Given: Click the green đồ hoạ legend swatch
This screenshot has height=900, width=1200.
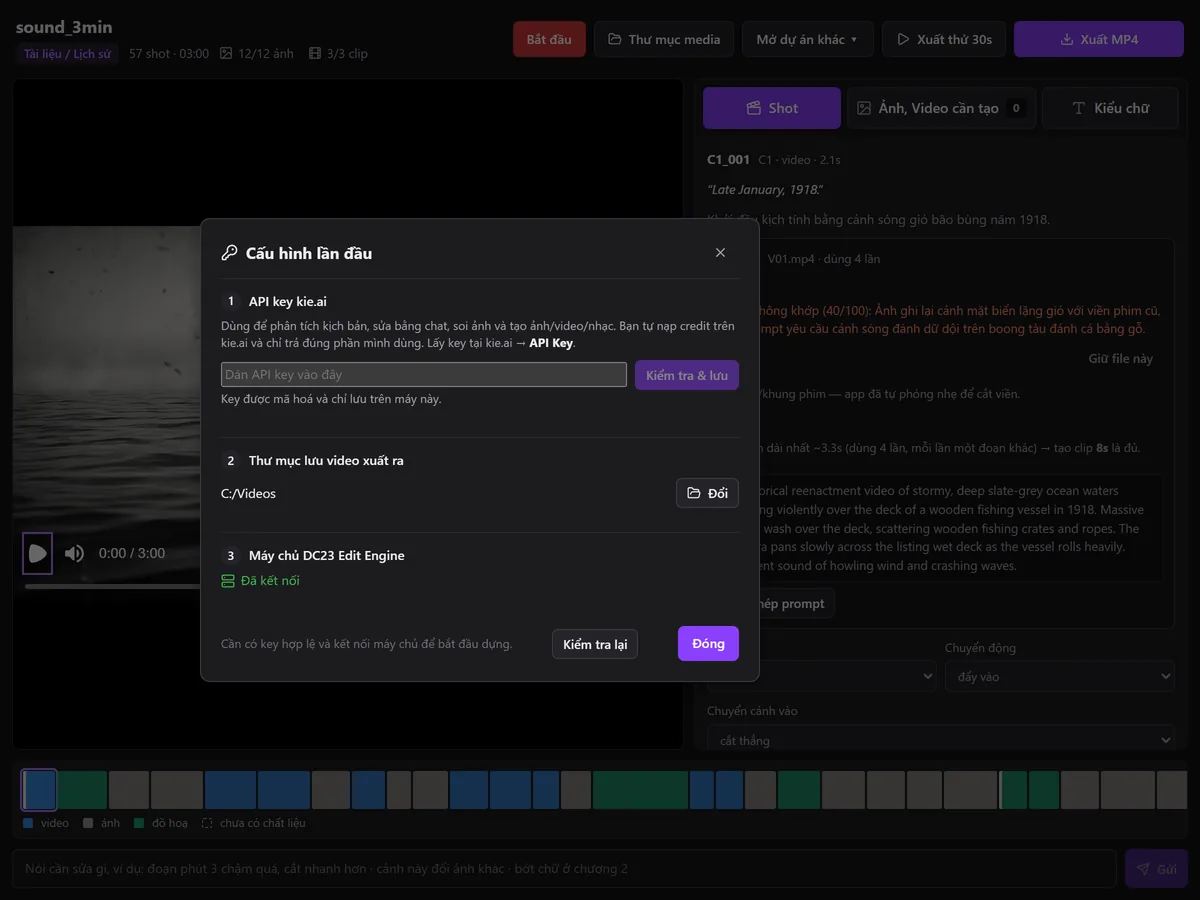Looking at the screenshot, I should (139, 823).
